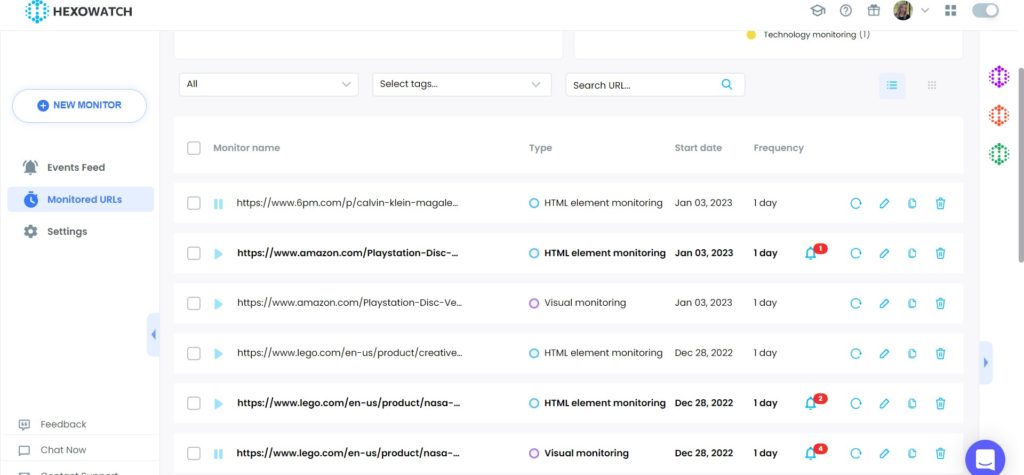Play the lego creative monitor
Viewport: 1024px width, 475px height.
pyautogui.click(x=218, y=353)
